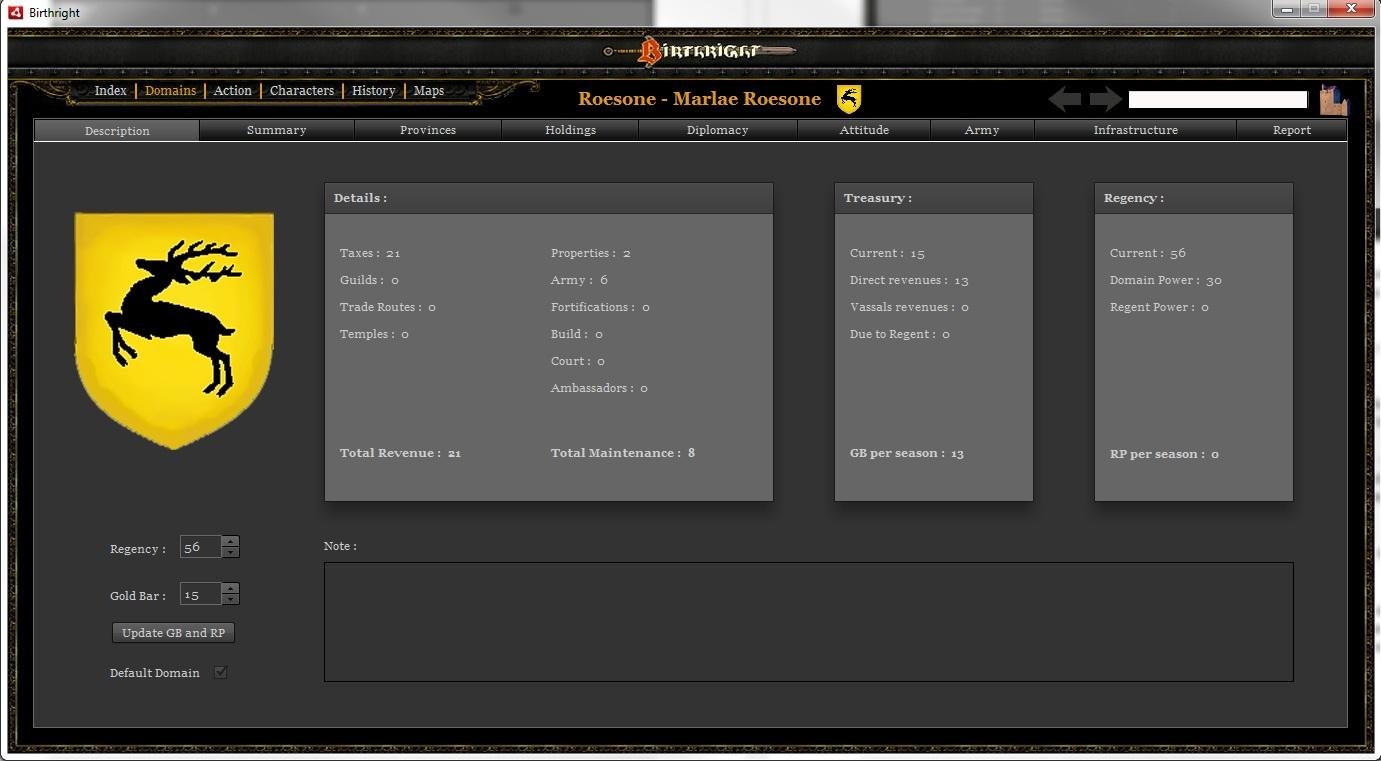
Task: Click the large Roesone coat of arms
Action: pos(174,330)
